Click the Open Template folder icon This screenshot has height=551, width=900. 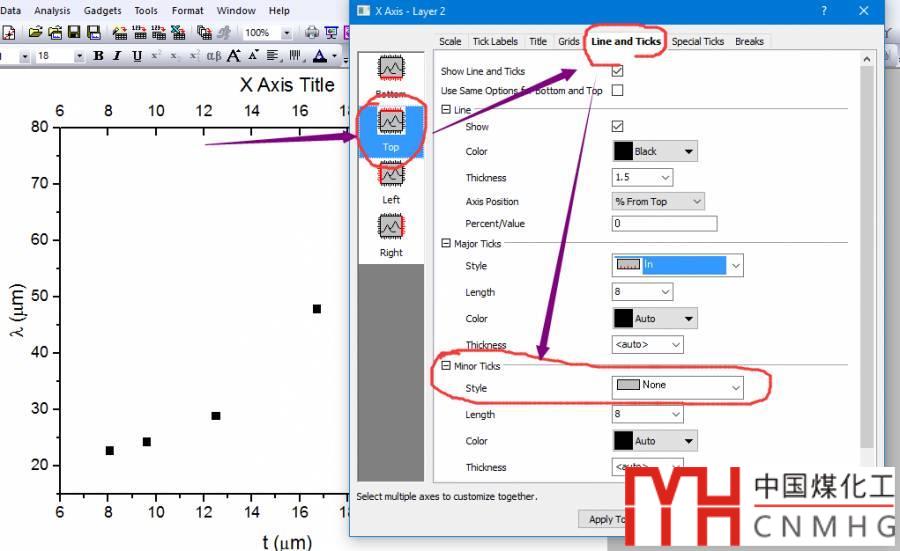click(x=55, y=33)
